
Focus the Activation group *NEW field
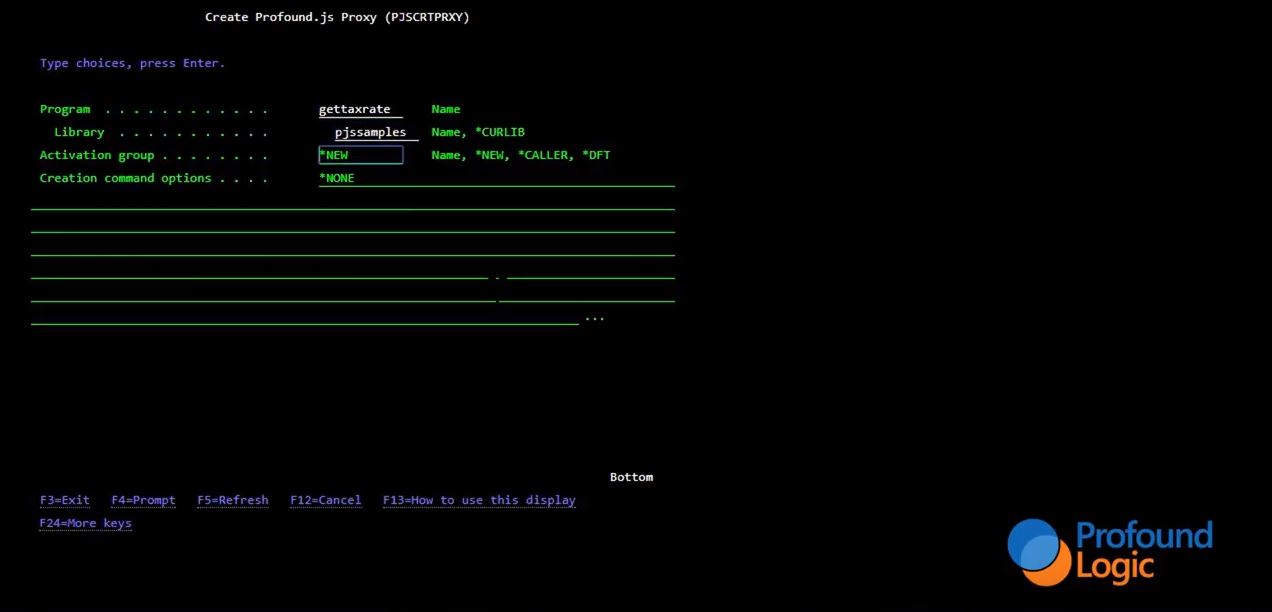(x=360, y=155)
